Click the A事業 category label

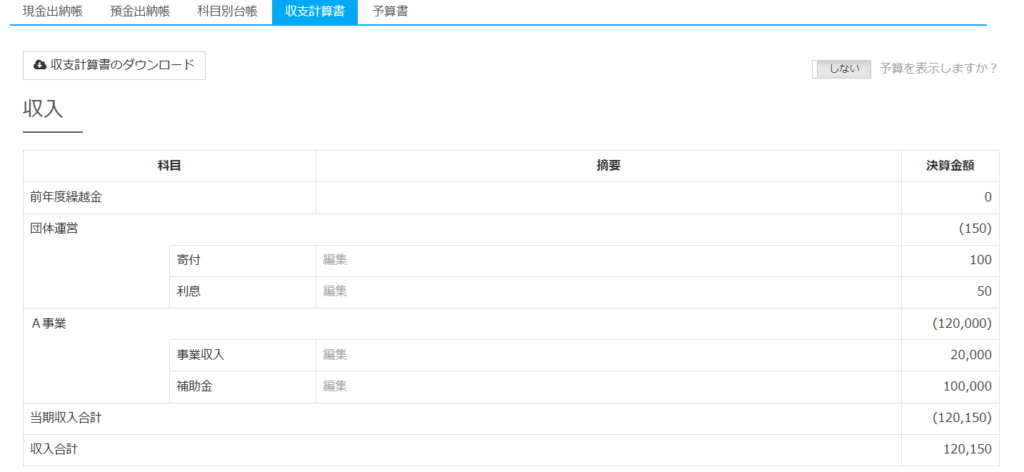point(48,324)
